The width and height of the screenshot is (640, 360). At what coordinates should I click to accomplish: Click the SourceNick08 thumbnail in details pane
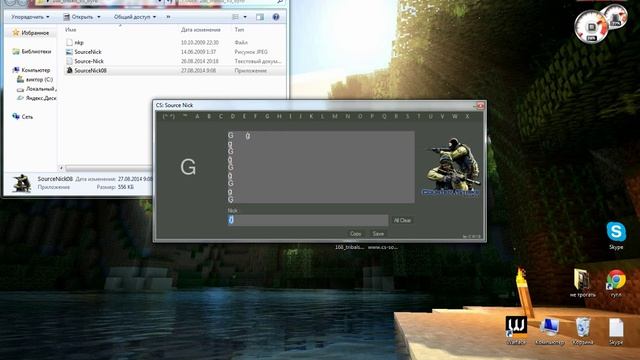(x=22, y=183)
